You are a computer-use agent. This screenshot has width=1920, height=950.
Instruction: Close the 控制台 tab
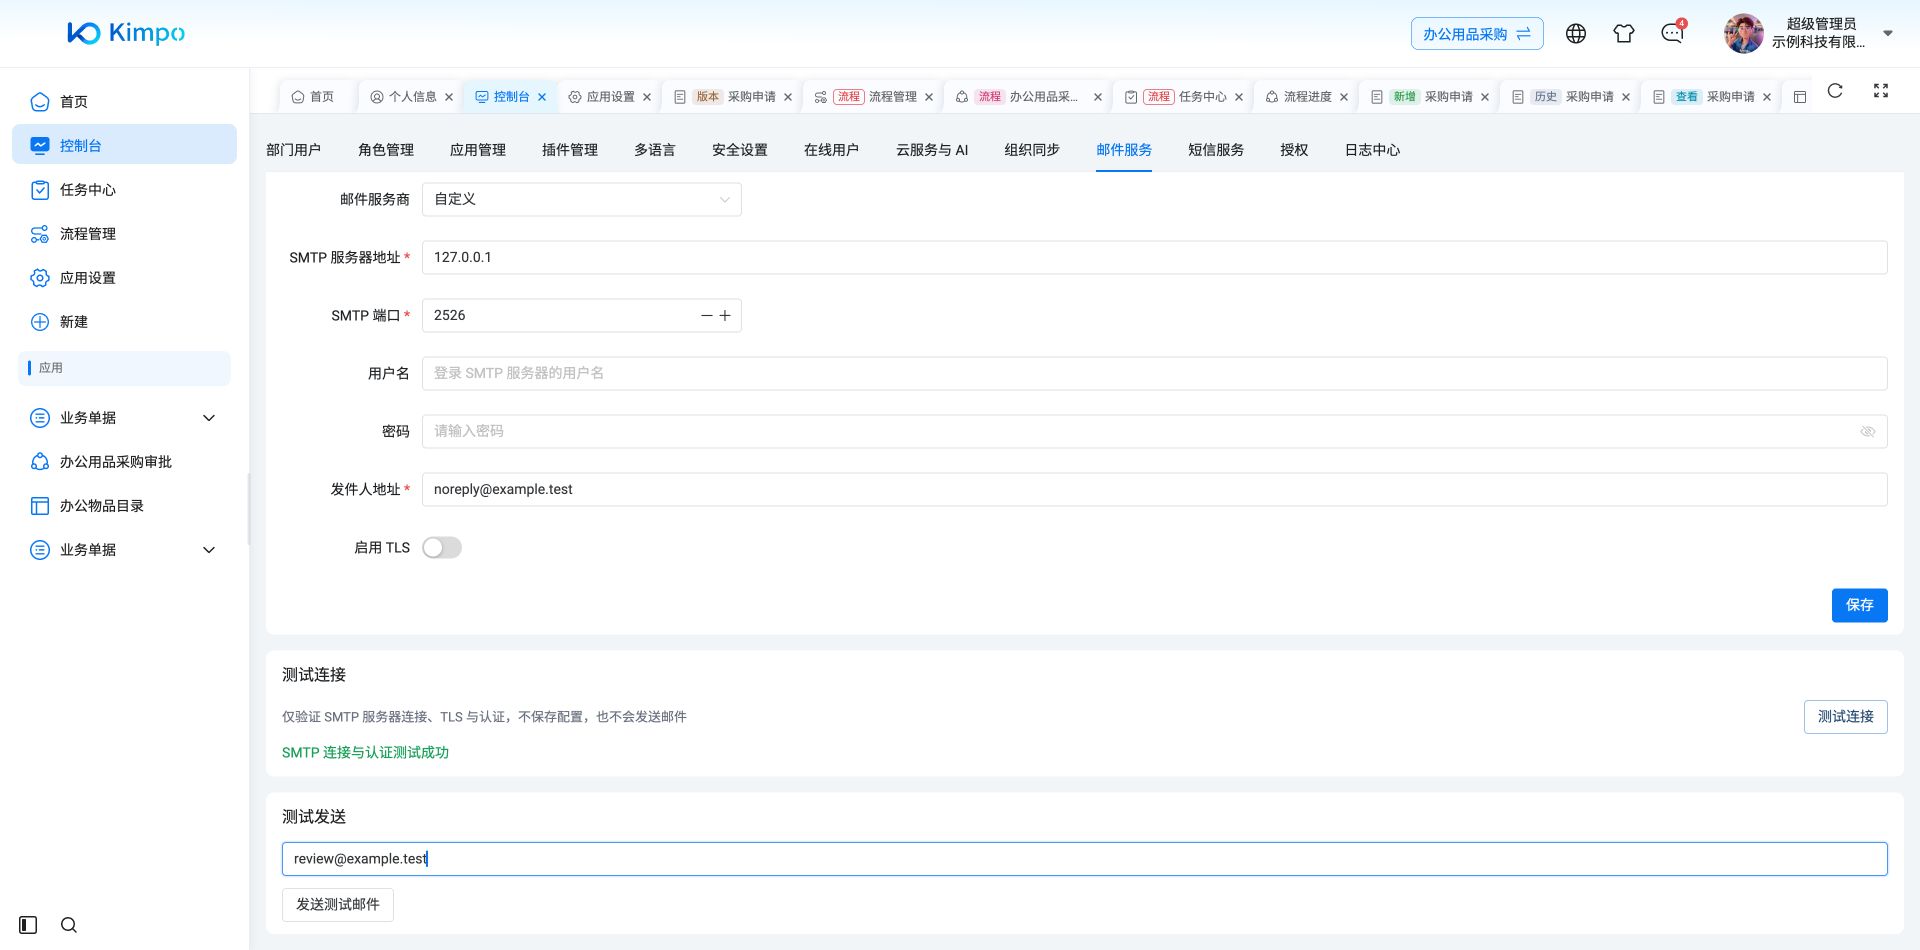pyautogui.click(x=542, y=97)
